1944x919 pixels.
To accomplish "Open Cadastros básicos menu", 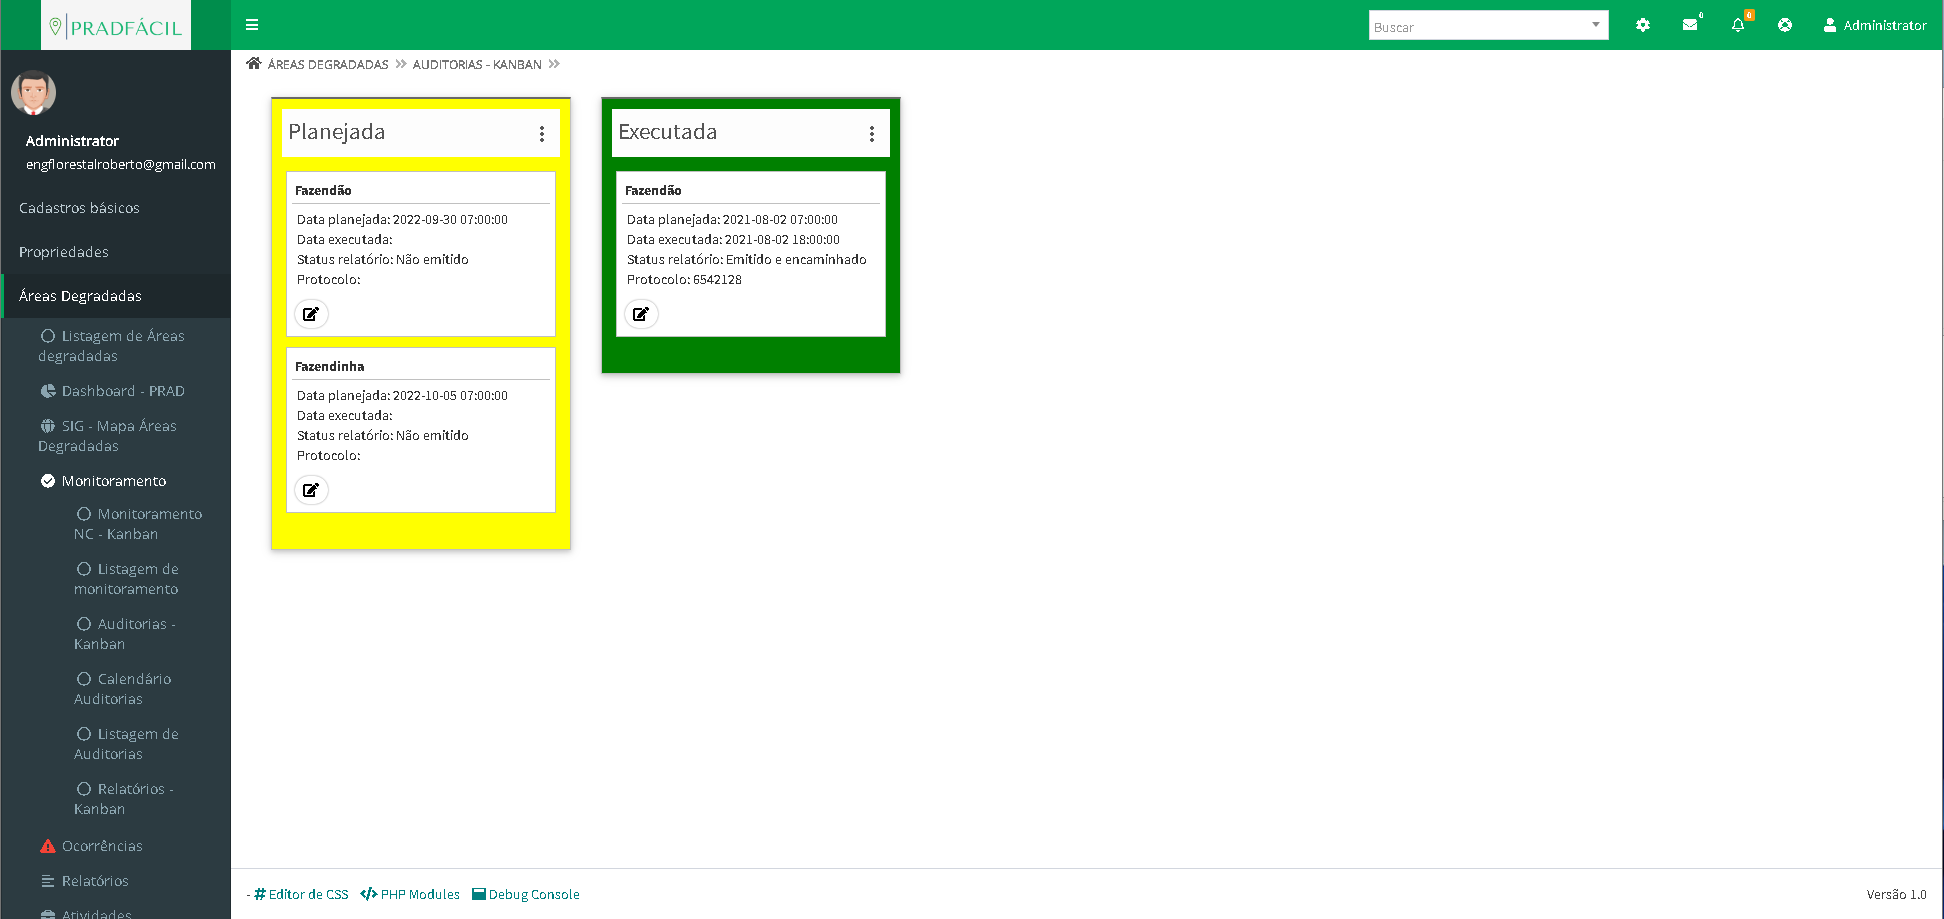I will [79, 208].
